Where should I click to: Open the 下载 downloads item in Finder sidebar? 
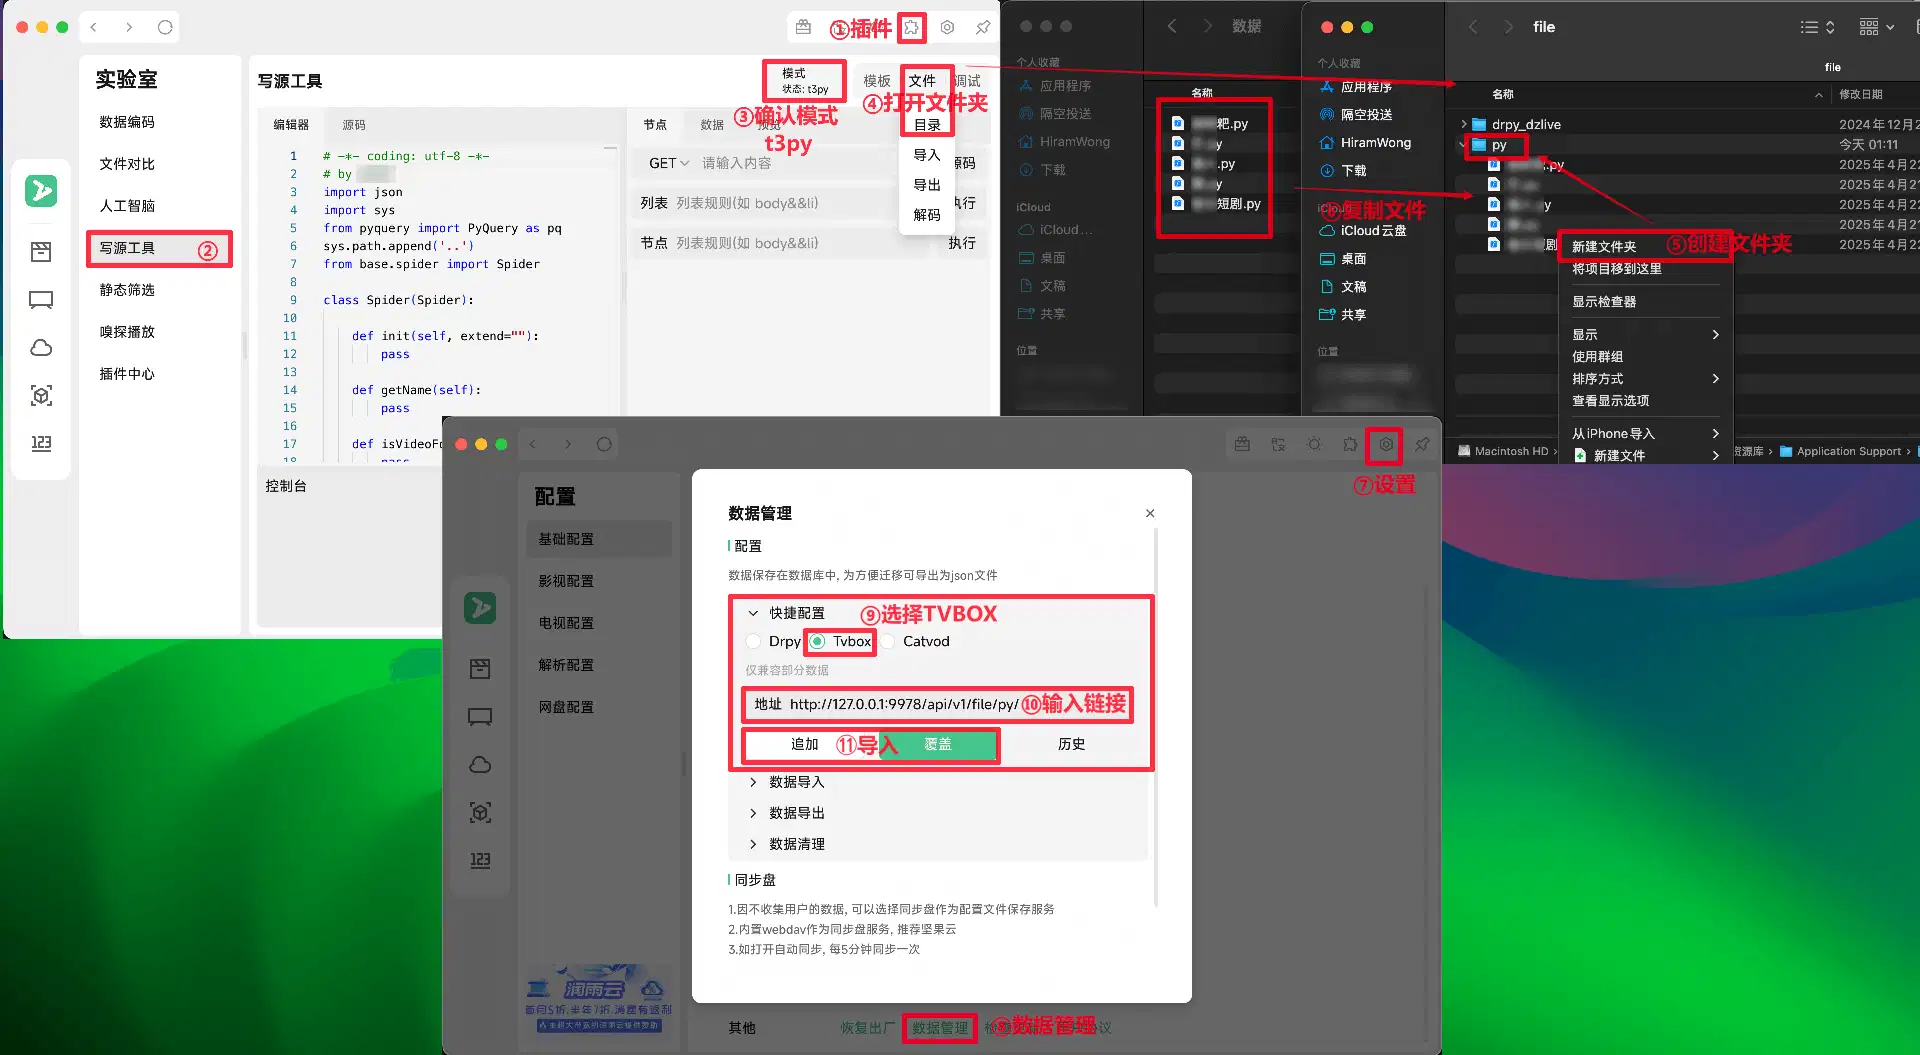pyautogui.click(x=1354, y=171)
